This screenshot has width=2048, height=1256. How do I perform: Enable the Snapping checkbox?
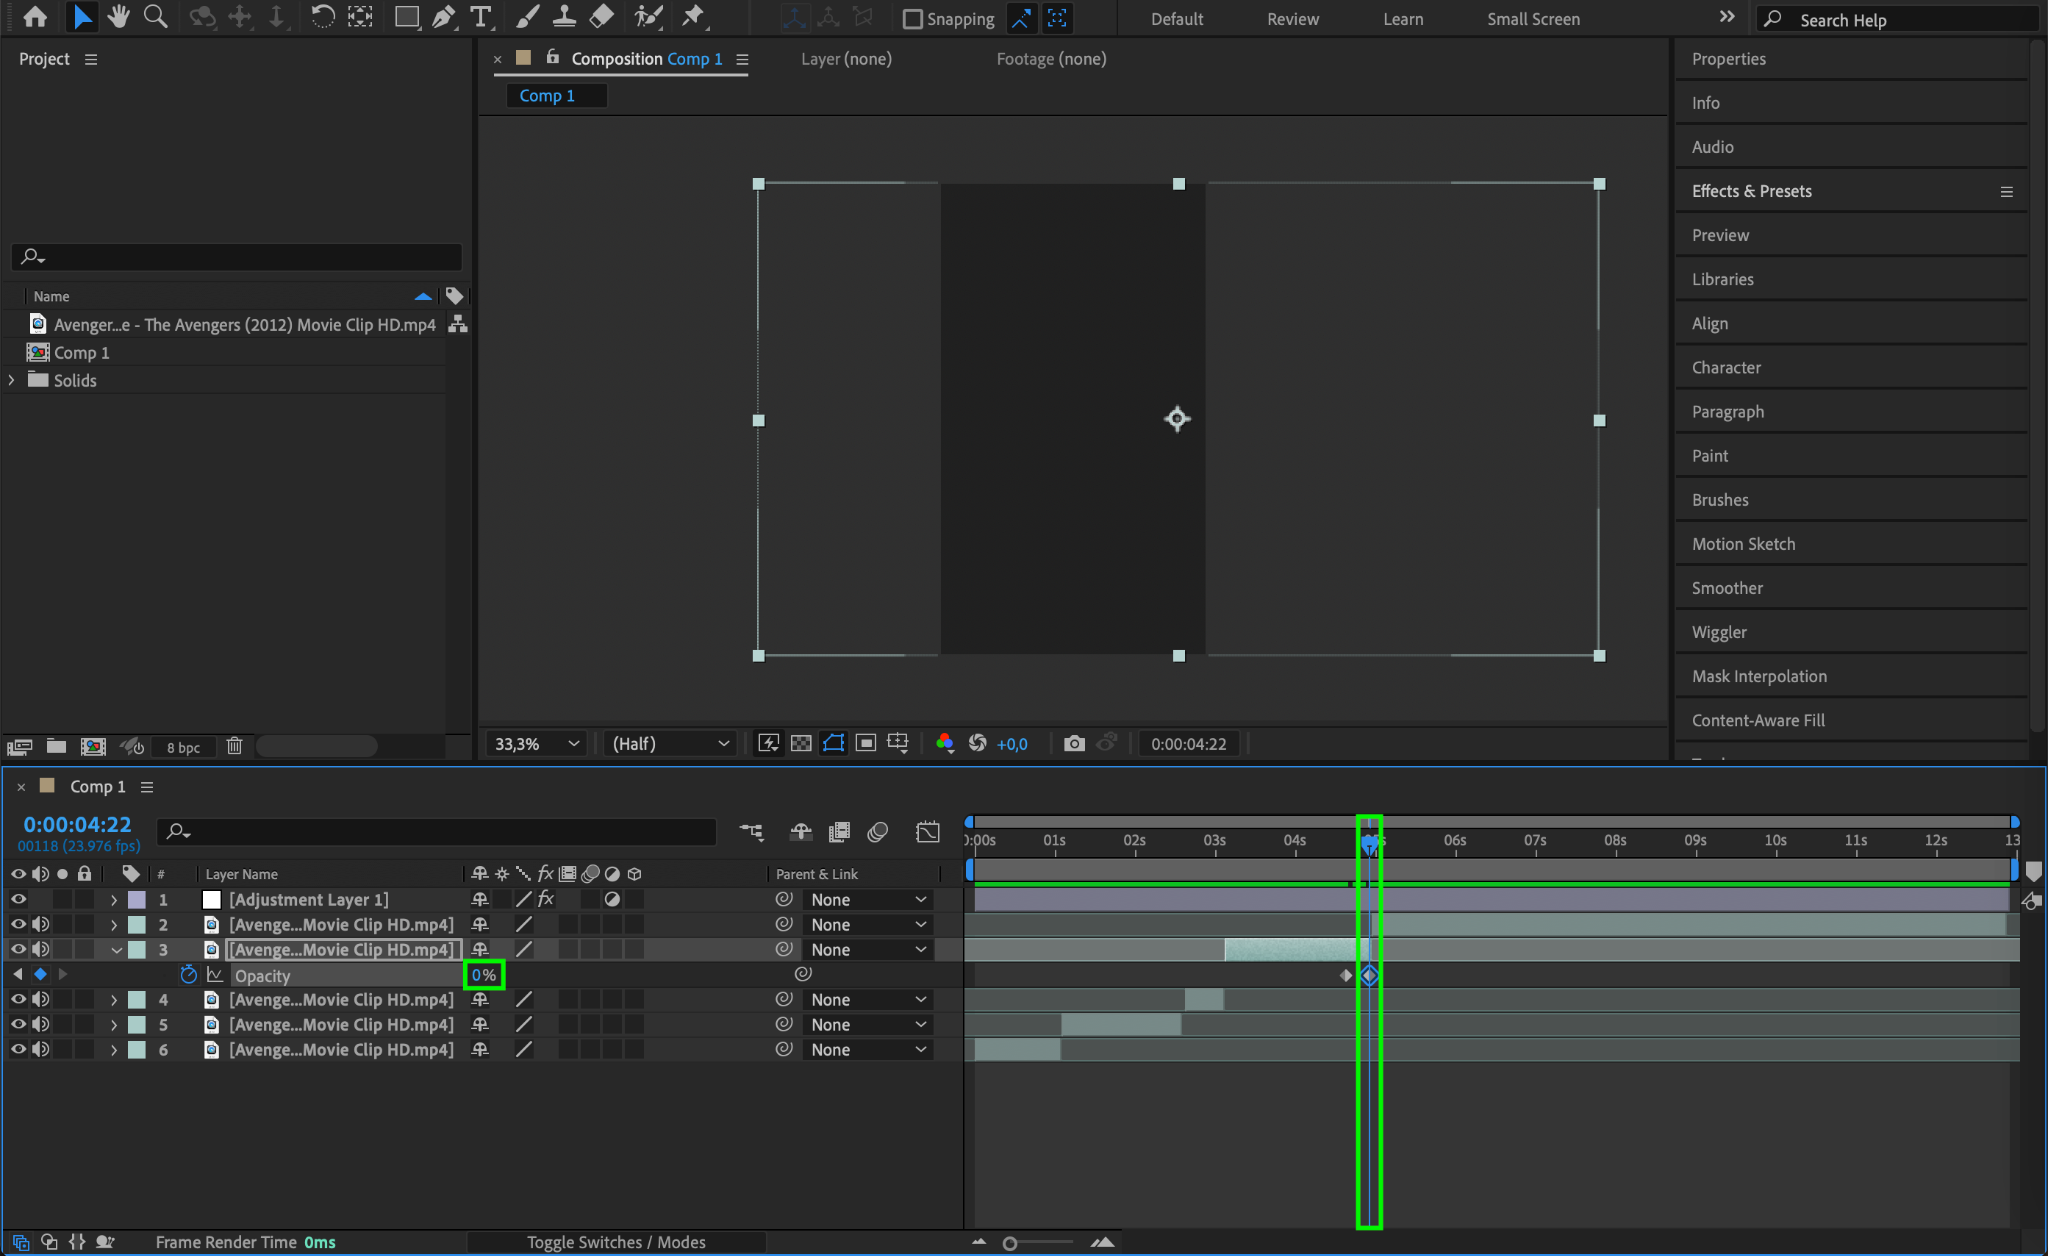tap(912, 19)
